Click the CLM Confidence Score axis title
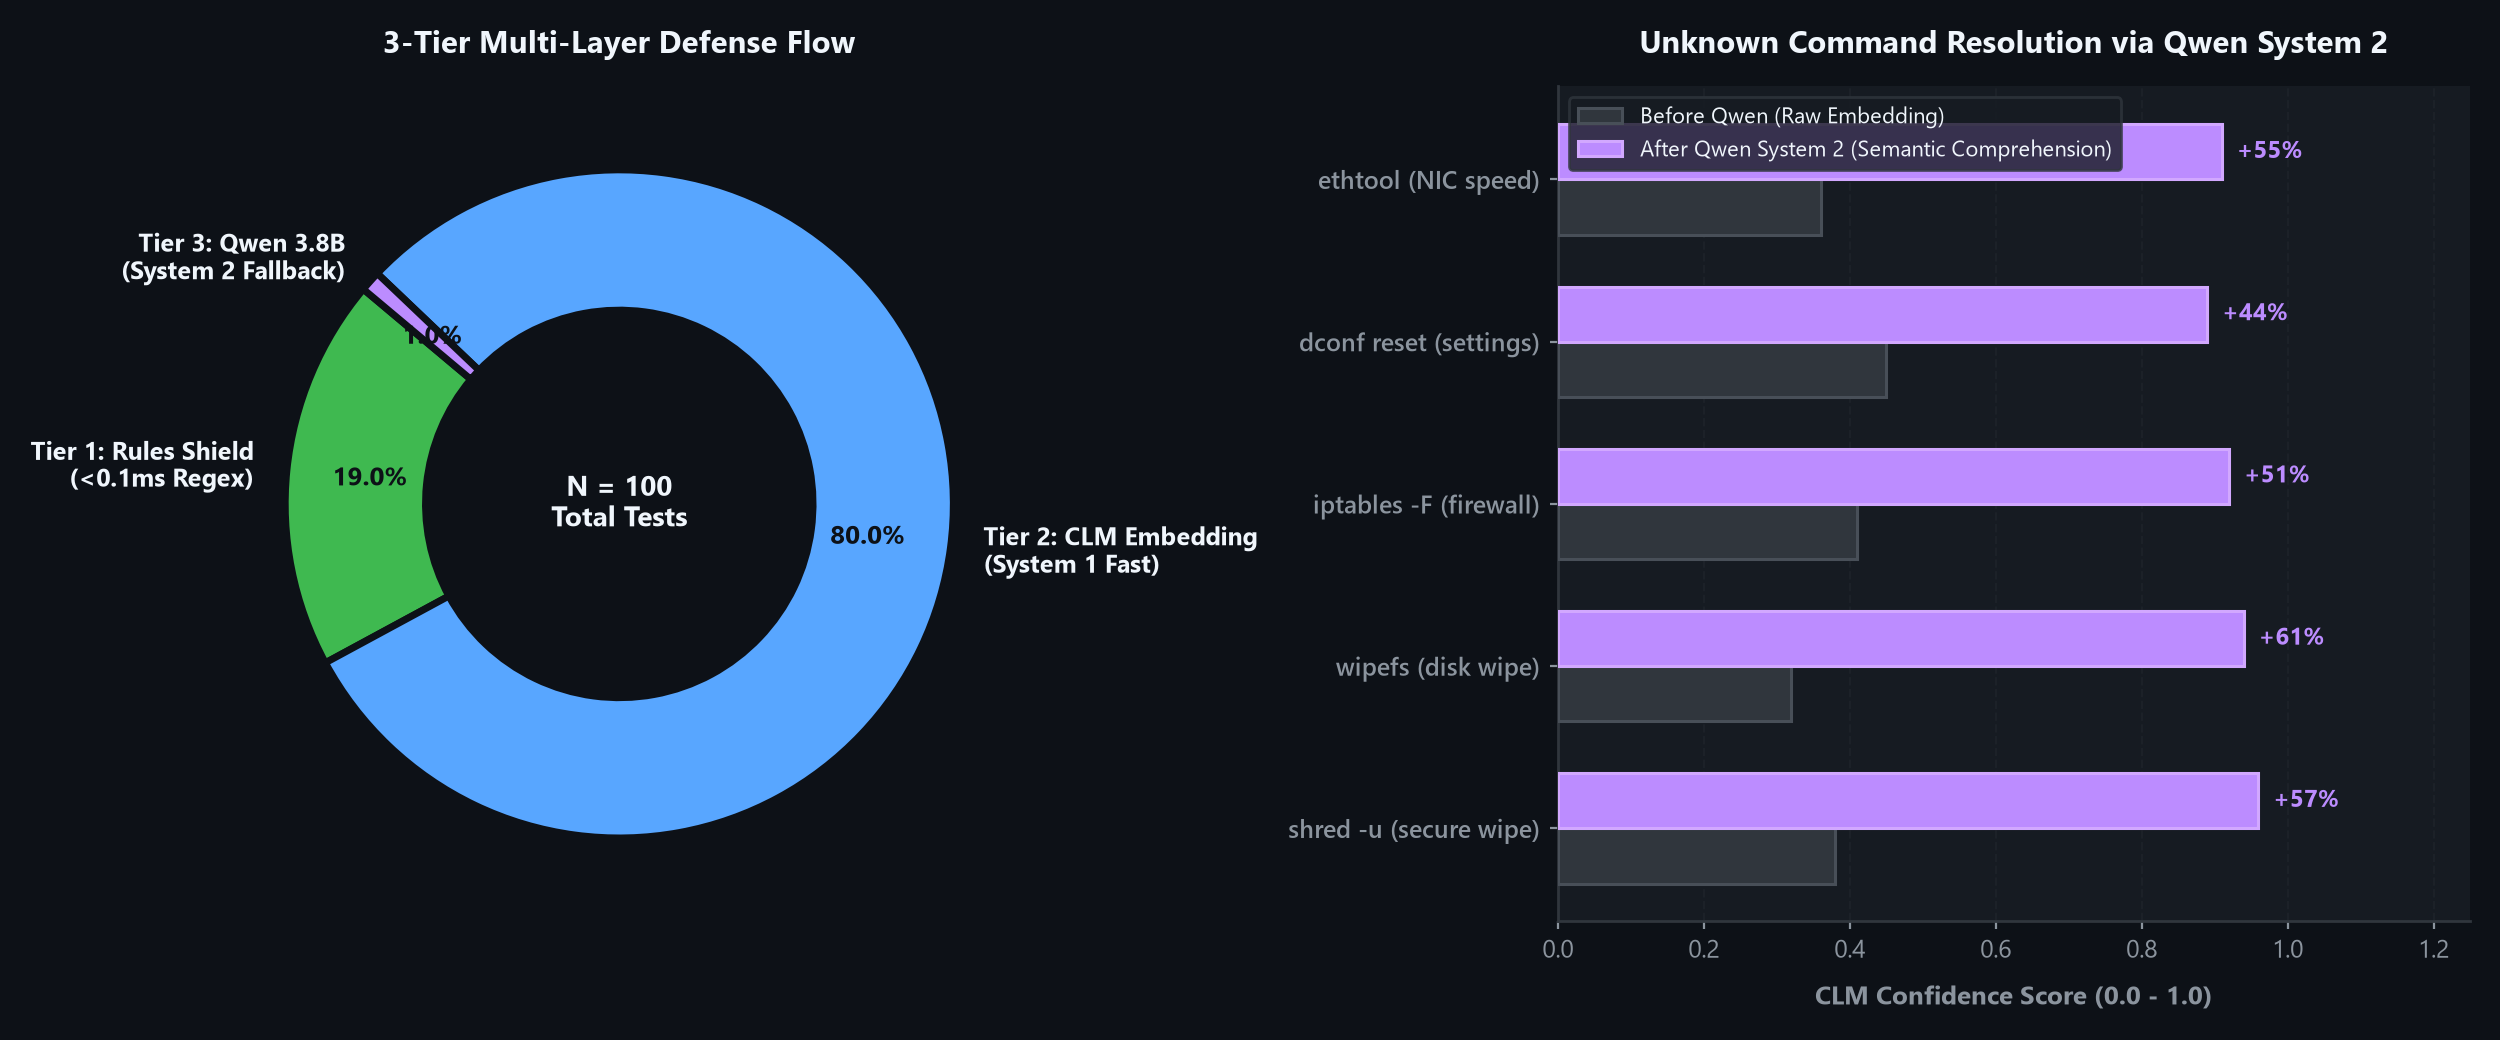 [x=2013, y=996]
